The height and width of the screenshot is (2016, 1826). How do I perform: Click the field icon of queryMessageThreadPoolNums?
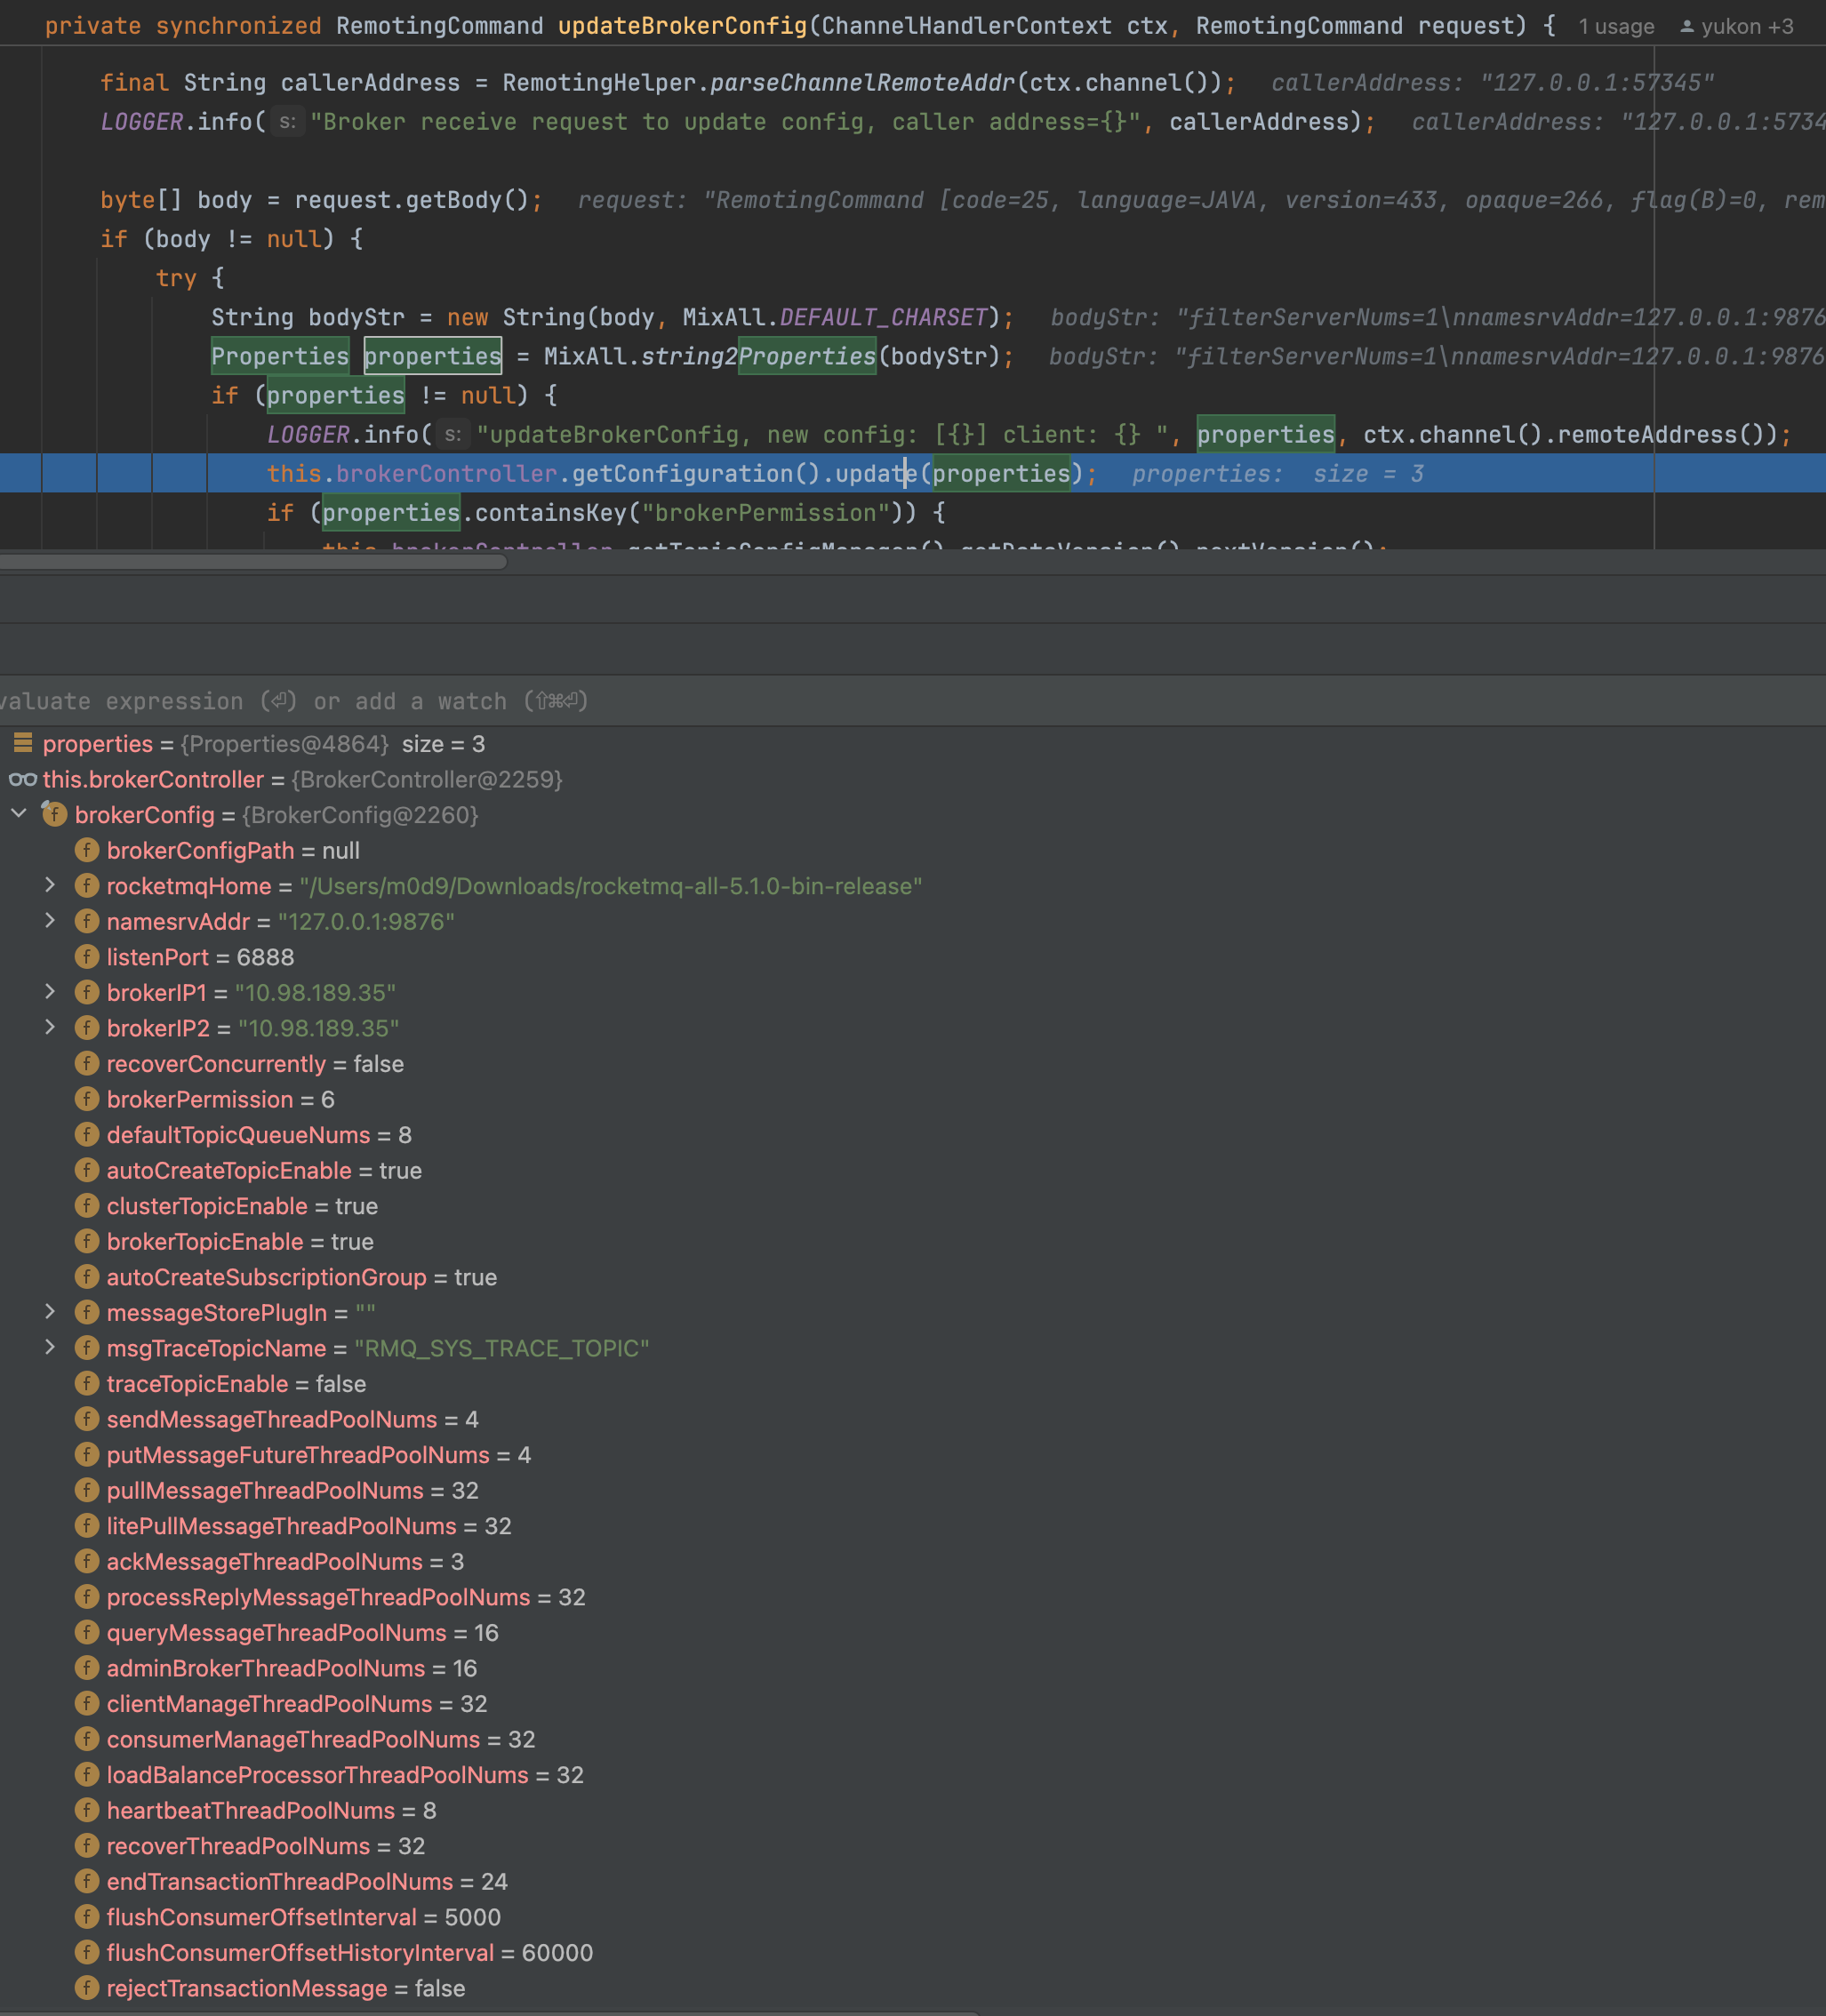87,1632
